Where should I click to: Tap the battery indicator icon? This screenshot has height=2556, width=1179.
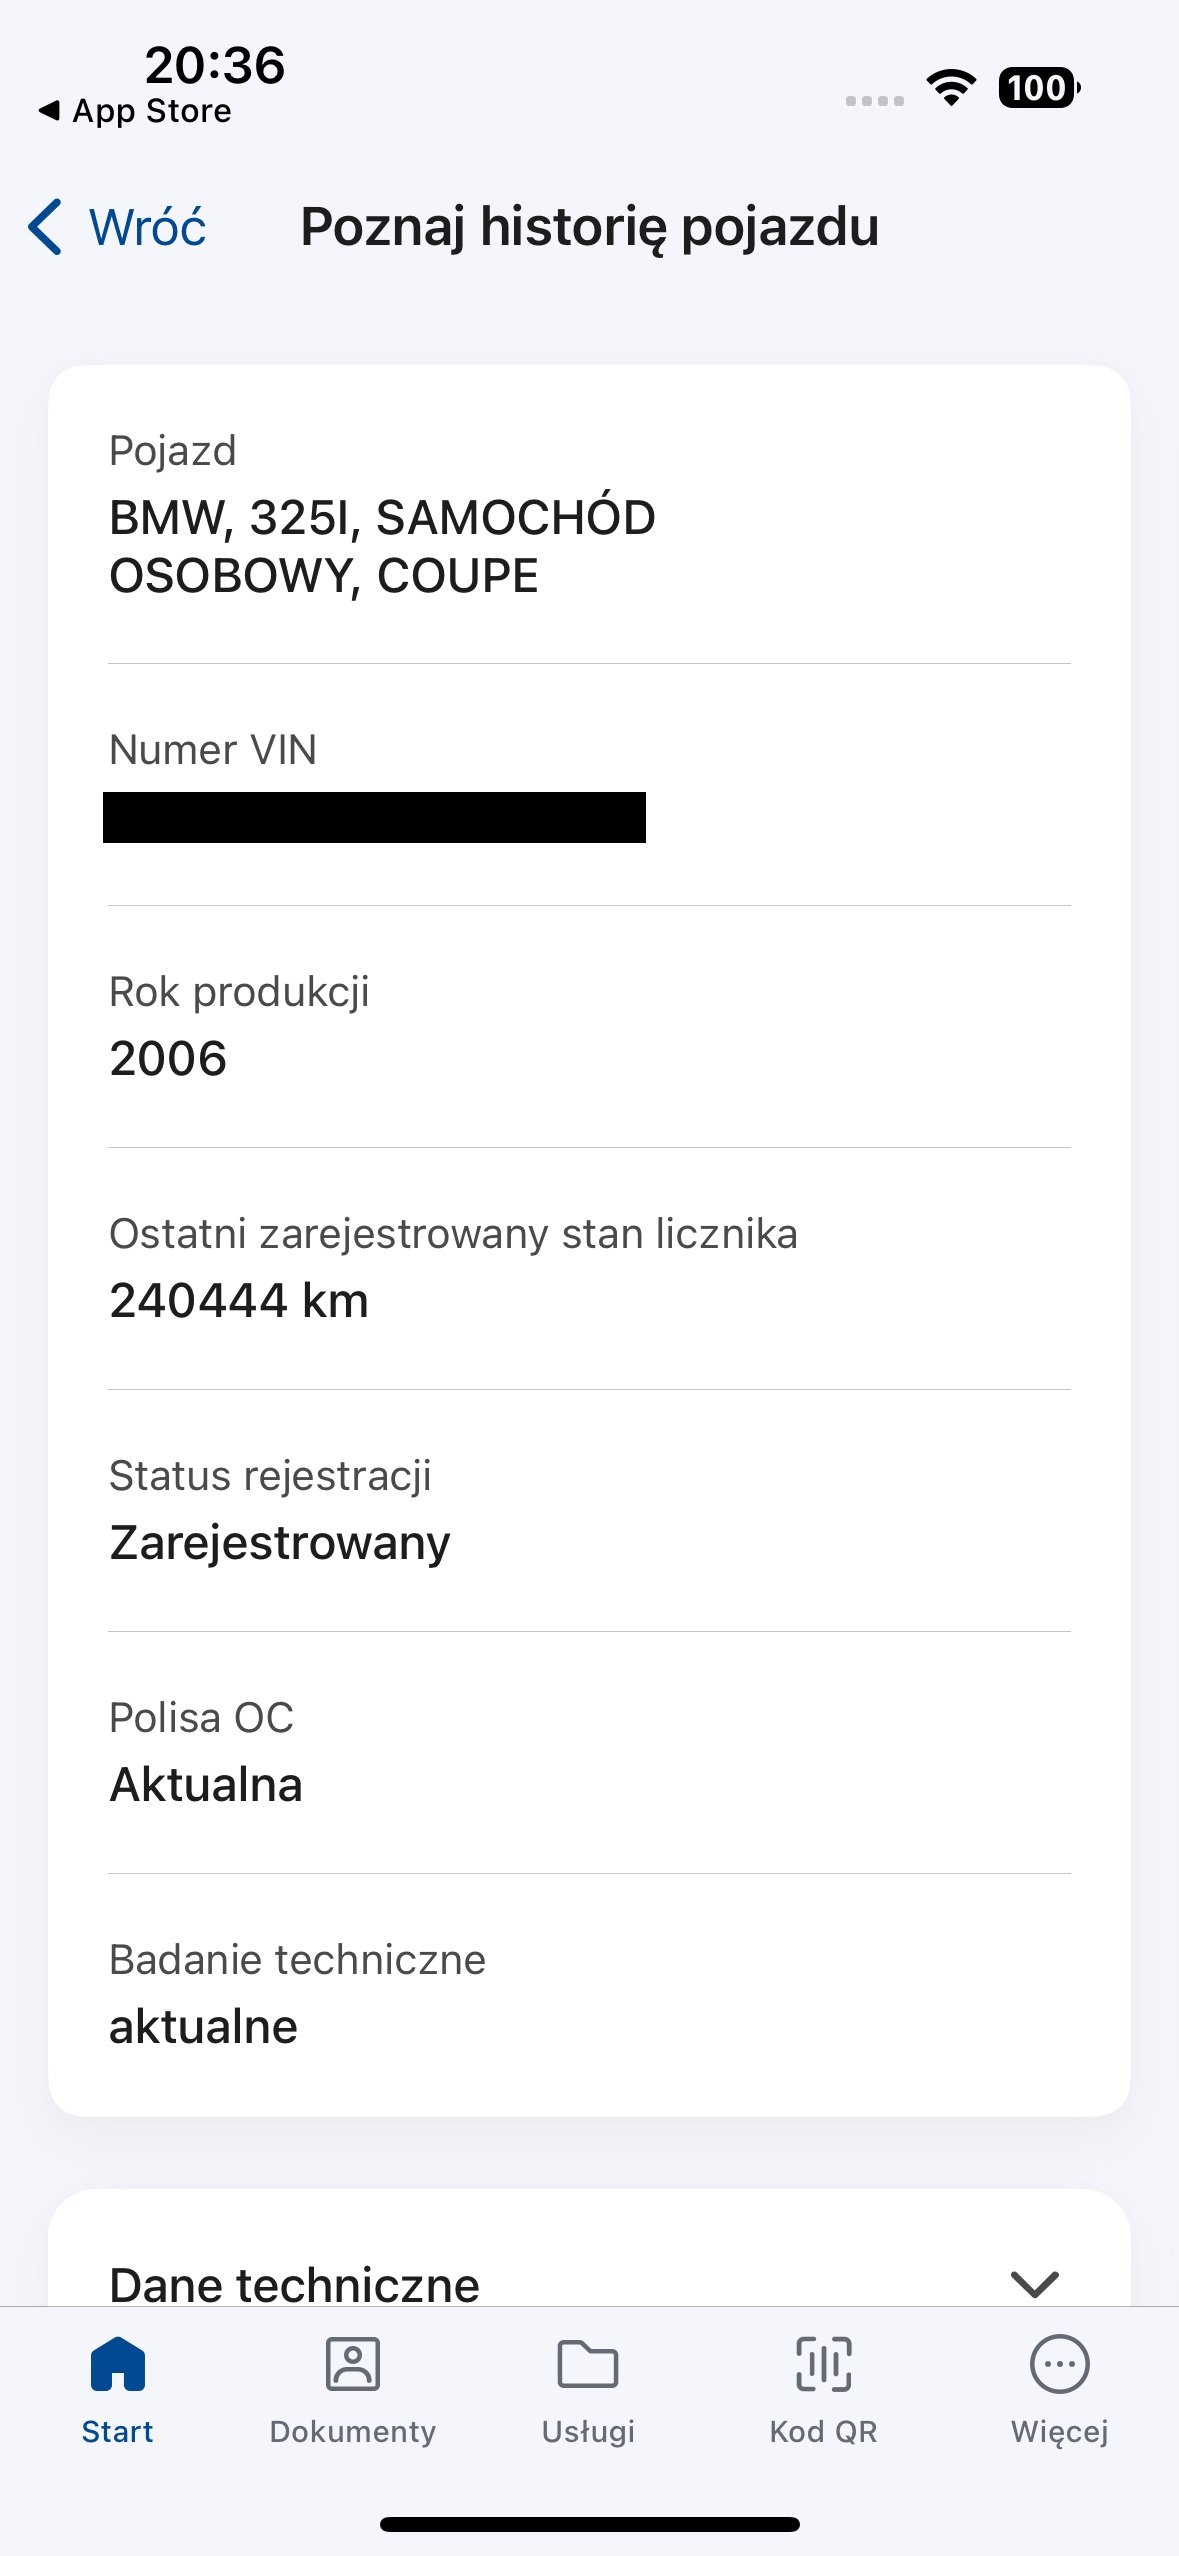tap(1038, 88)
